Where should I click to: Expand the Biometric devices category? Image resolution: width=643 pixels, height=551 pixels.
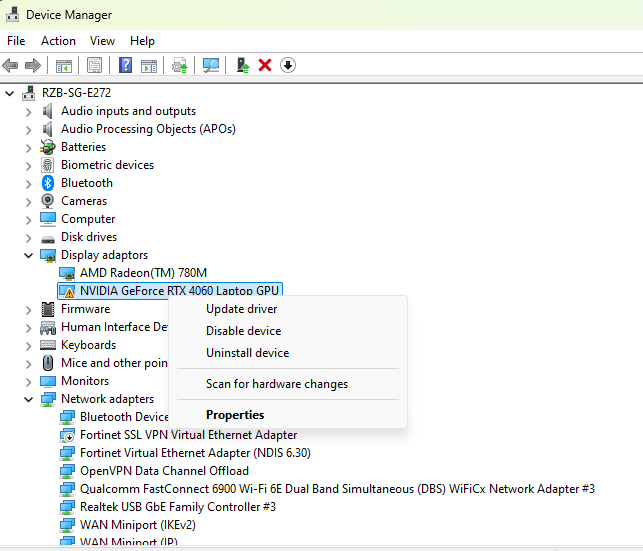click(28, 166)
